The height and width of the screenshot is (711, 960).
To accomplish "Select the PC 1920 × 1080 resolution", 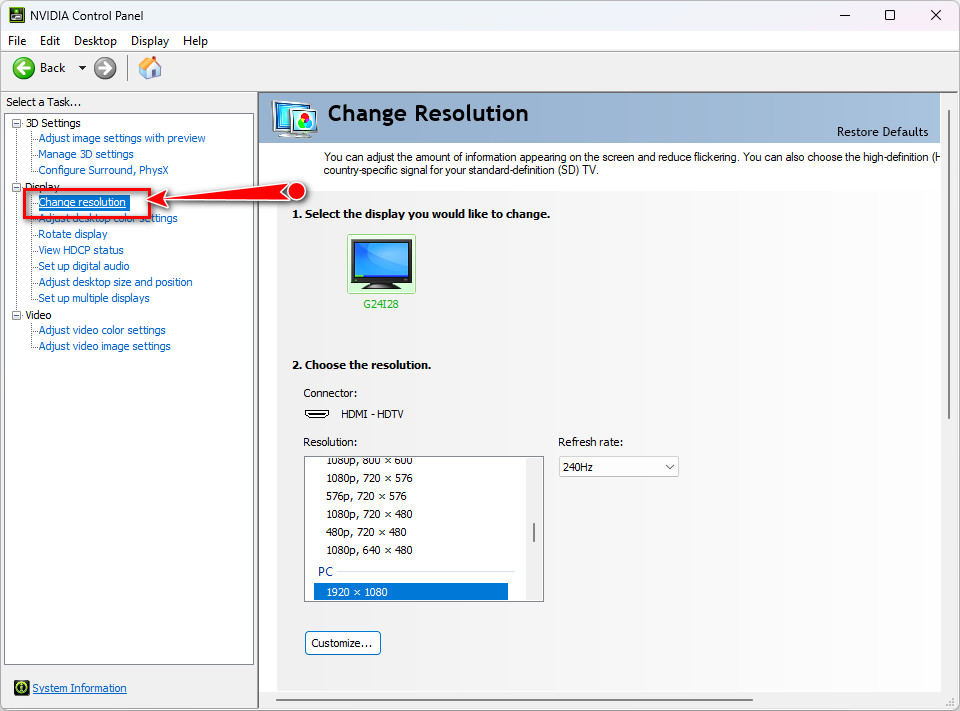I will tap(411, 592).
